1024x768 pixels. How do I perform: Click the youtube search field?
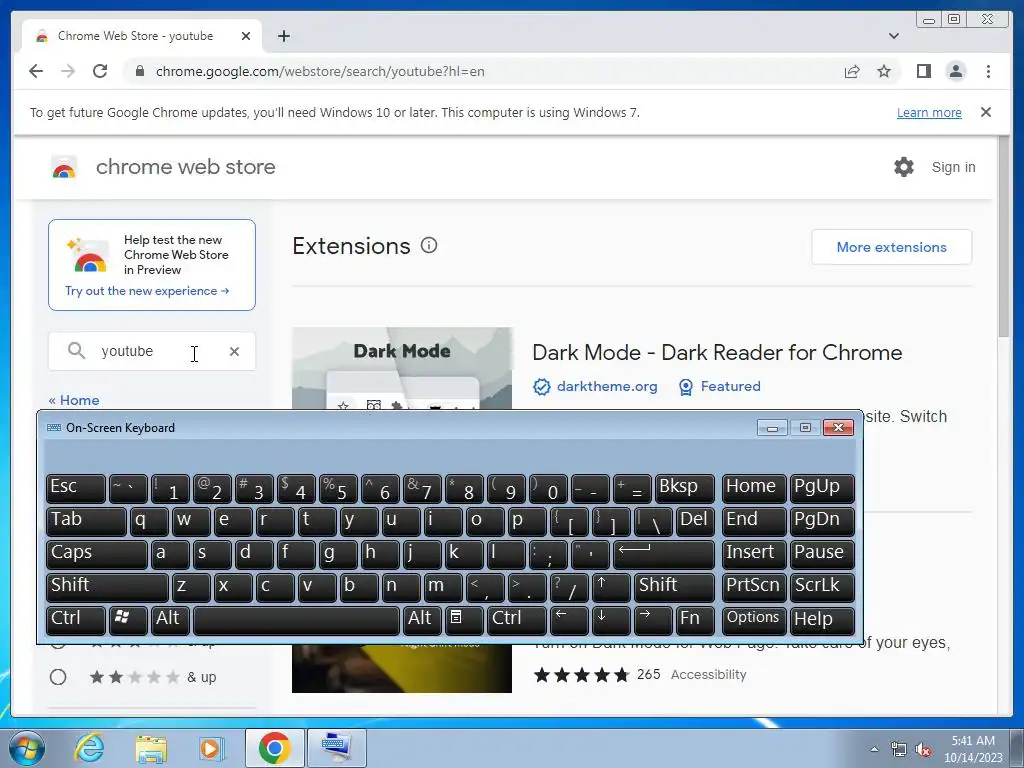[x=152, y=351]
